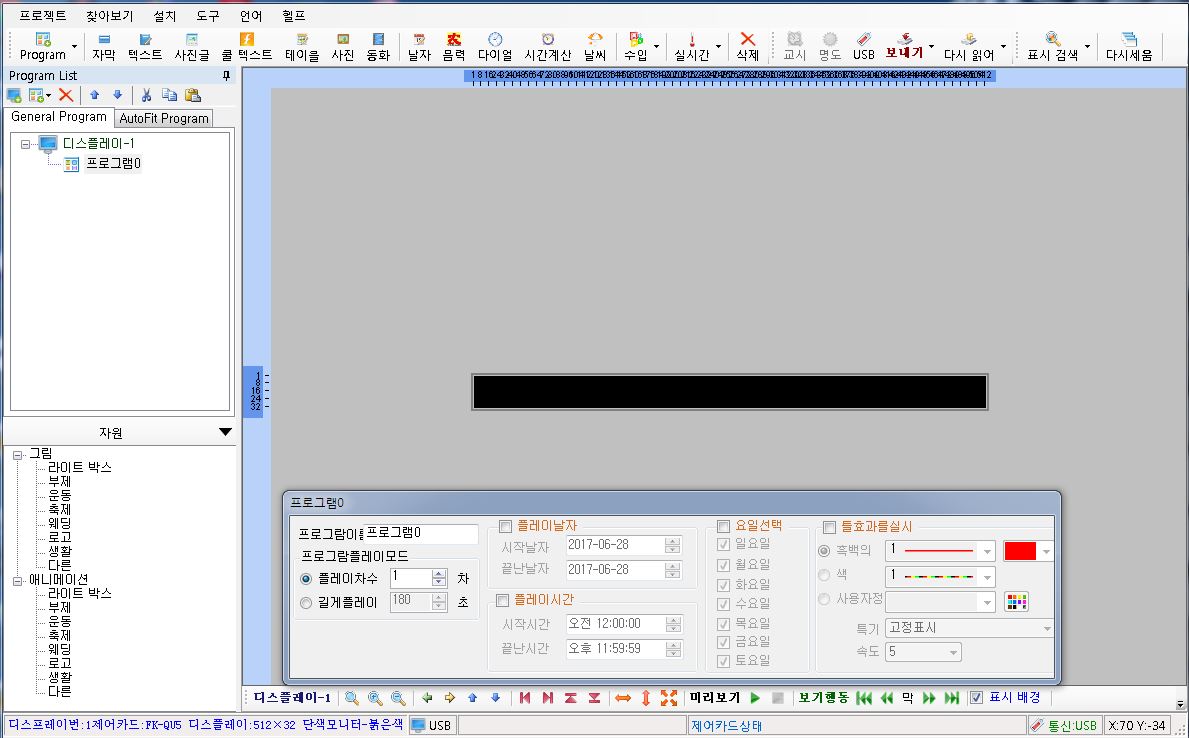
Task: Click the 보내기 send icon
Action: (903, 46)
